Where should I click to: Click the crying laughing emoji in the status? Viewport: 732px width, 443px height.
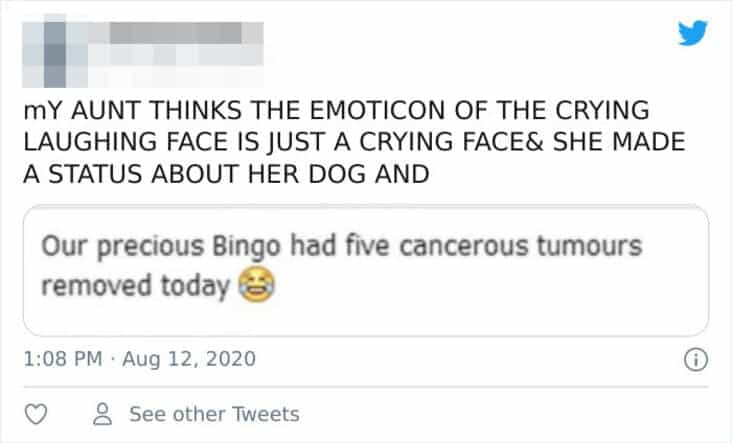[256, 287]
